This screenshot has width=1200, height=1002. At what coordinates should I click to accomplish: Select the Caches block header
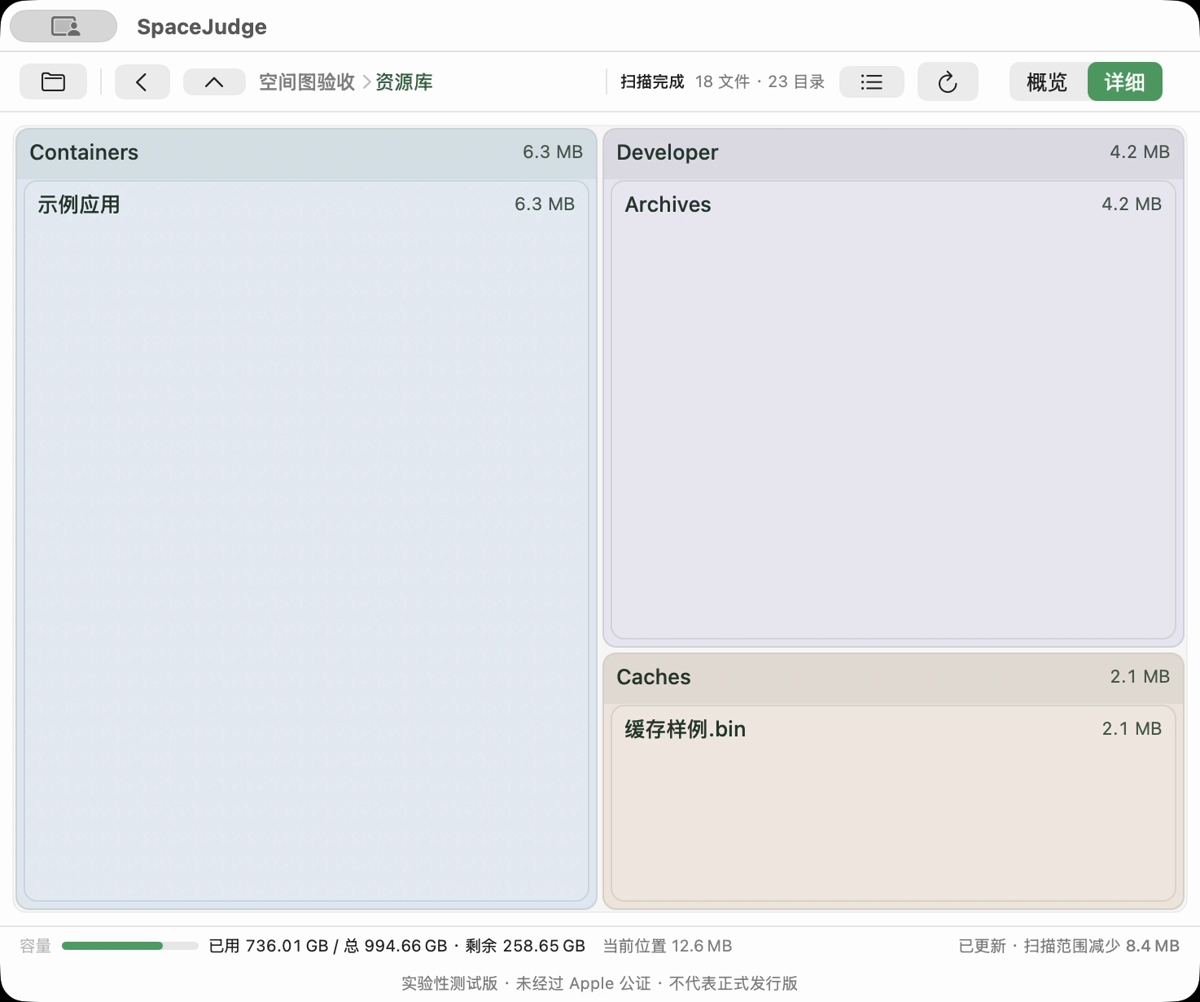[x=893, y=677]
